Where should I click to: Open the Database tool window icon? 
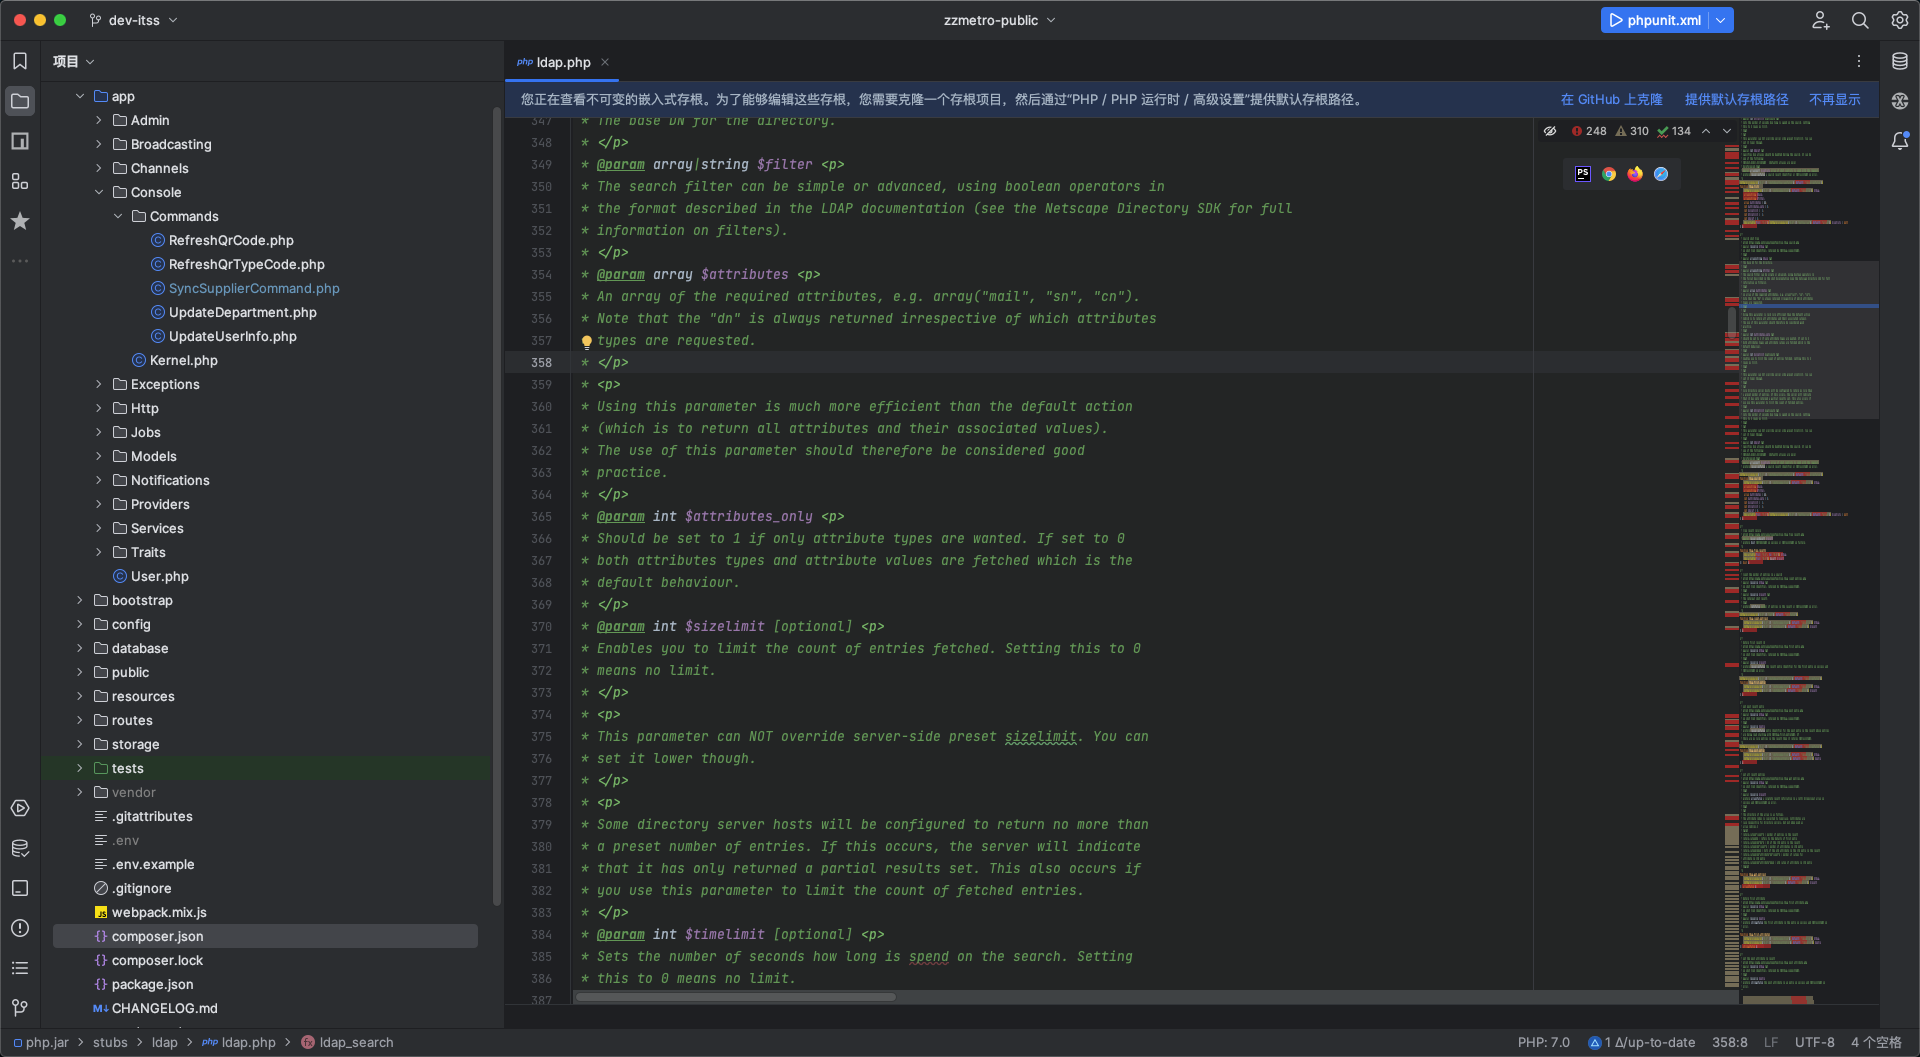(1900, 61)
